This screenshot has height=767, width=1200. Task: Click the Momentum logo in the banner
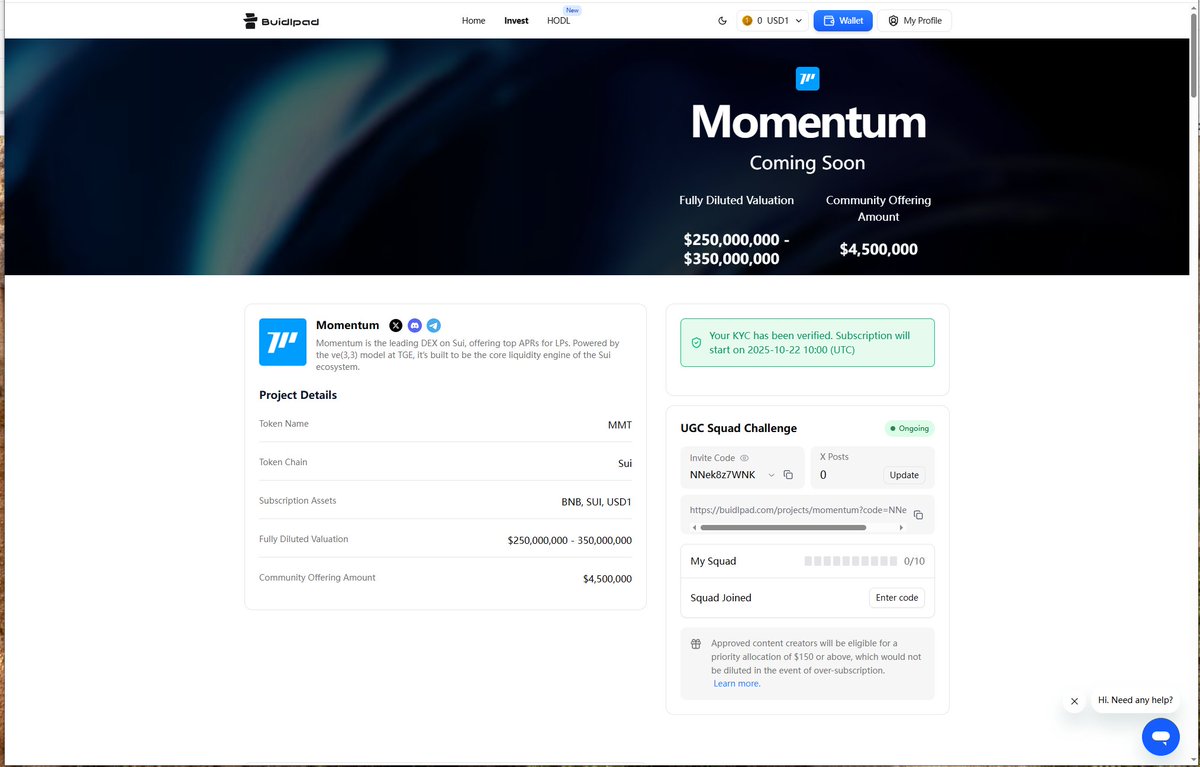[807, 79]
